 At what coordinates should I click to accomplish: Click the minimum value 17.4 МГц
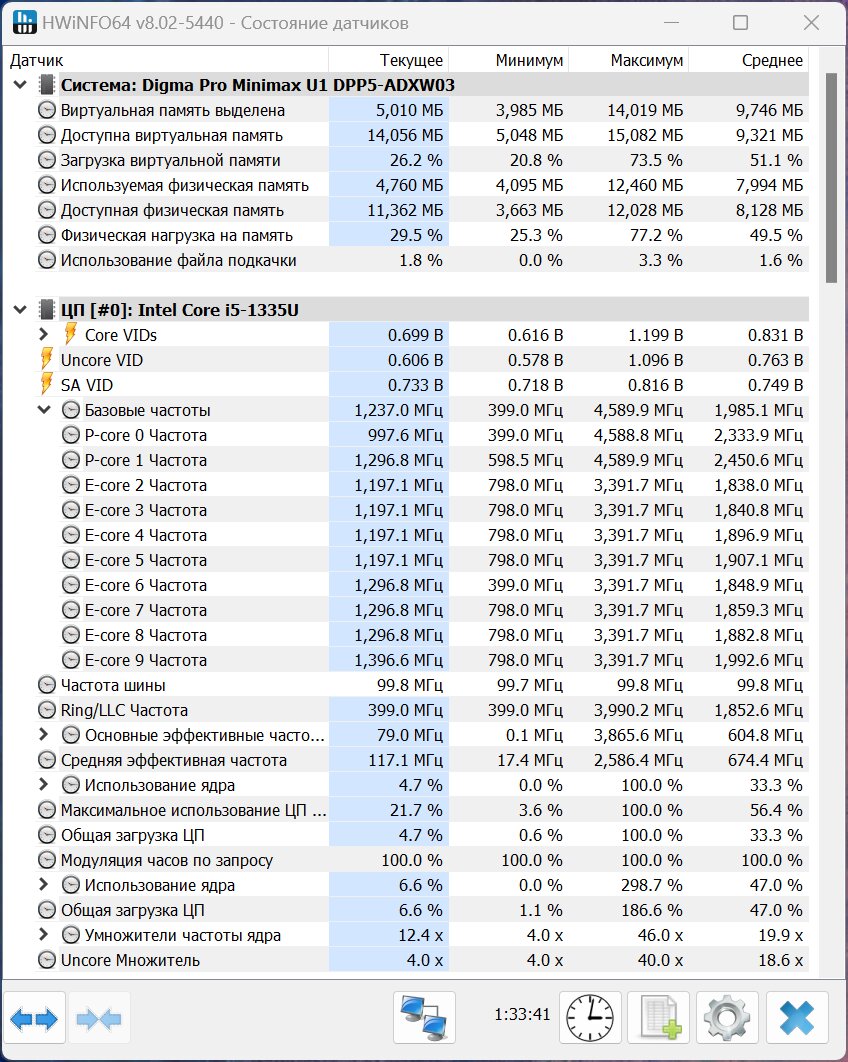pos(530,760)
